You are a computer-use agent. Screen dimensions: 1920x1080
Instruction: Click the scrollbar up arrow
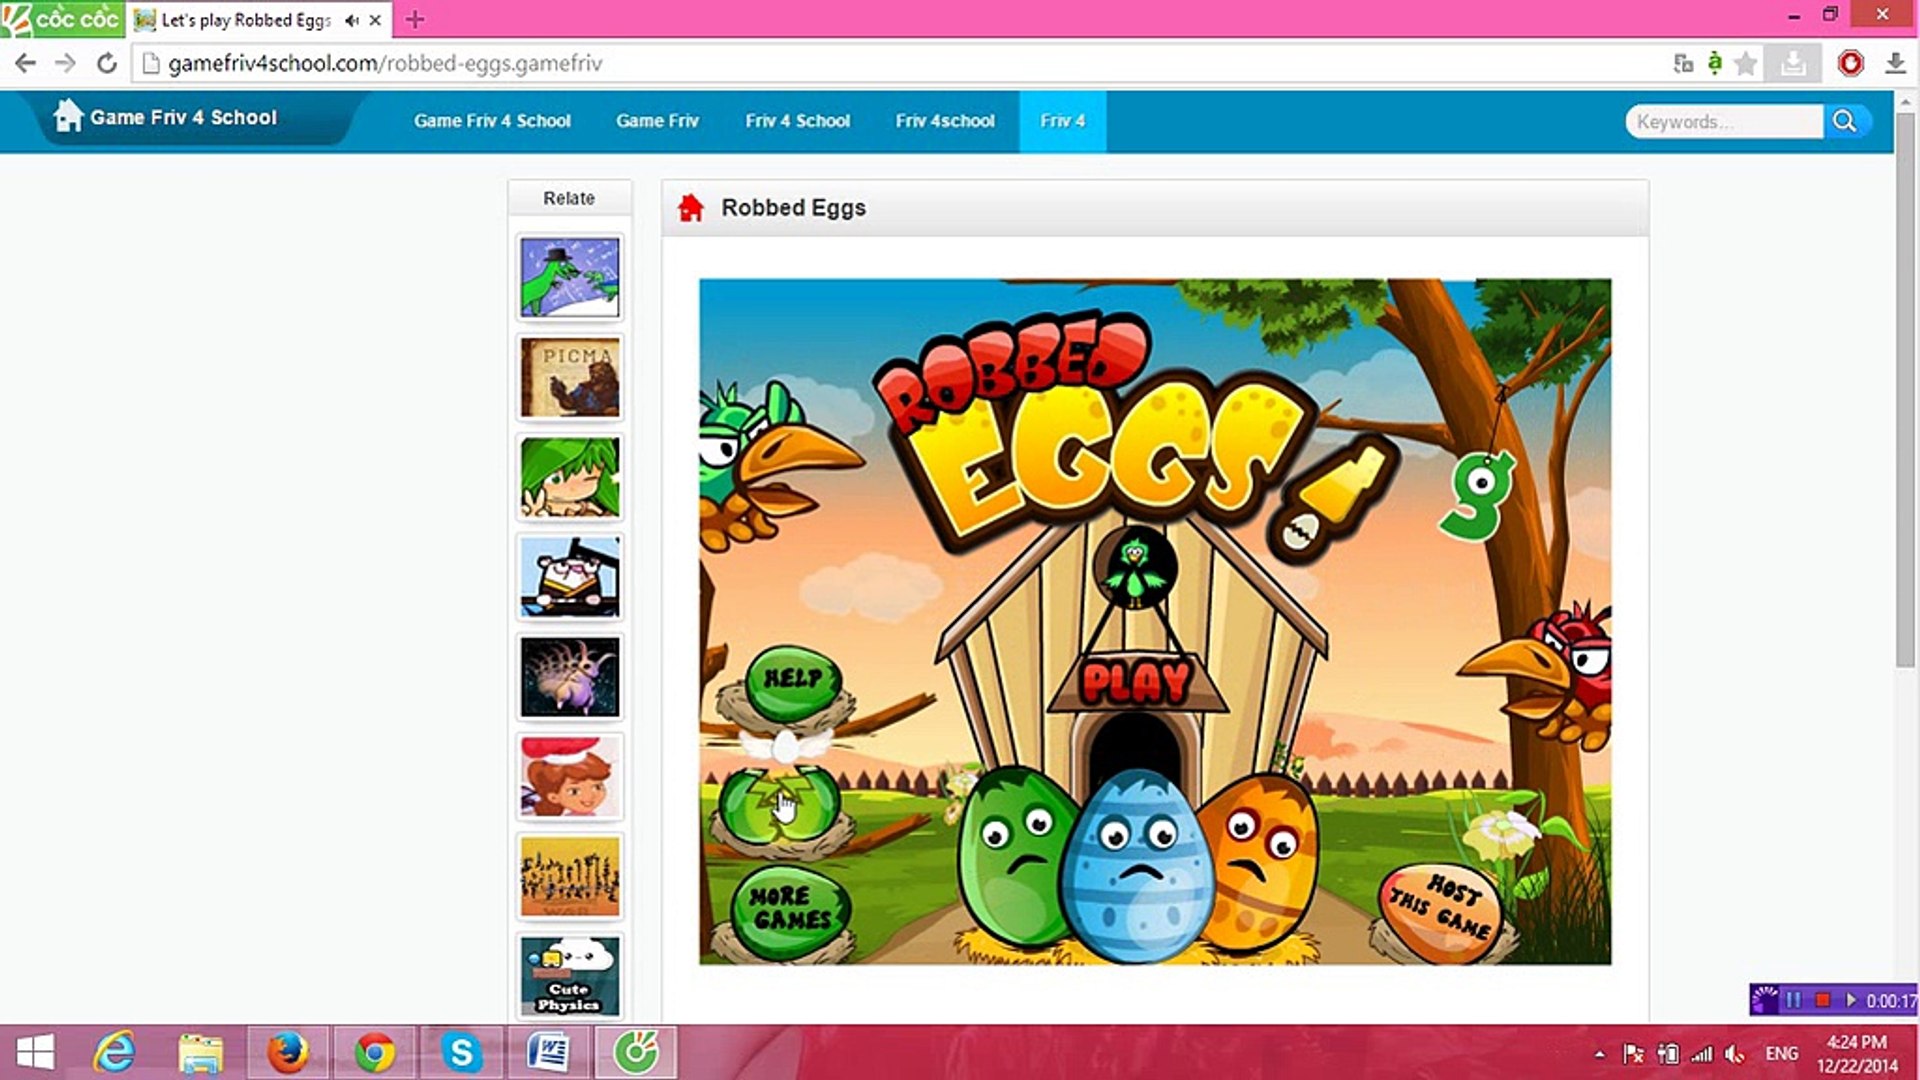click(x=1905, y=101)
